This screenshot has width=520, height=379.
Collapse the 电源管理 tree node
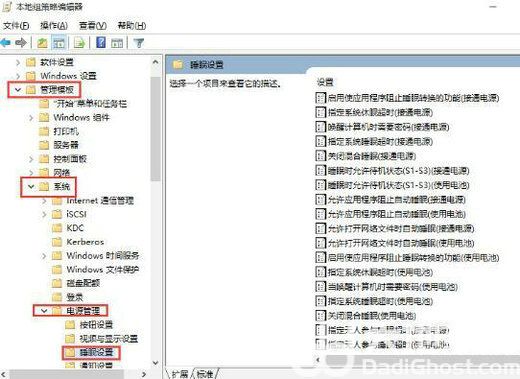44,311
